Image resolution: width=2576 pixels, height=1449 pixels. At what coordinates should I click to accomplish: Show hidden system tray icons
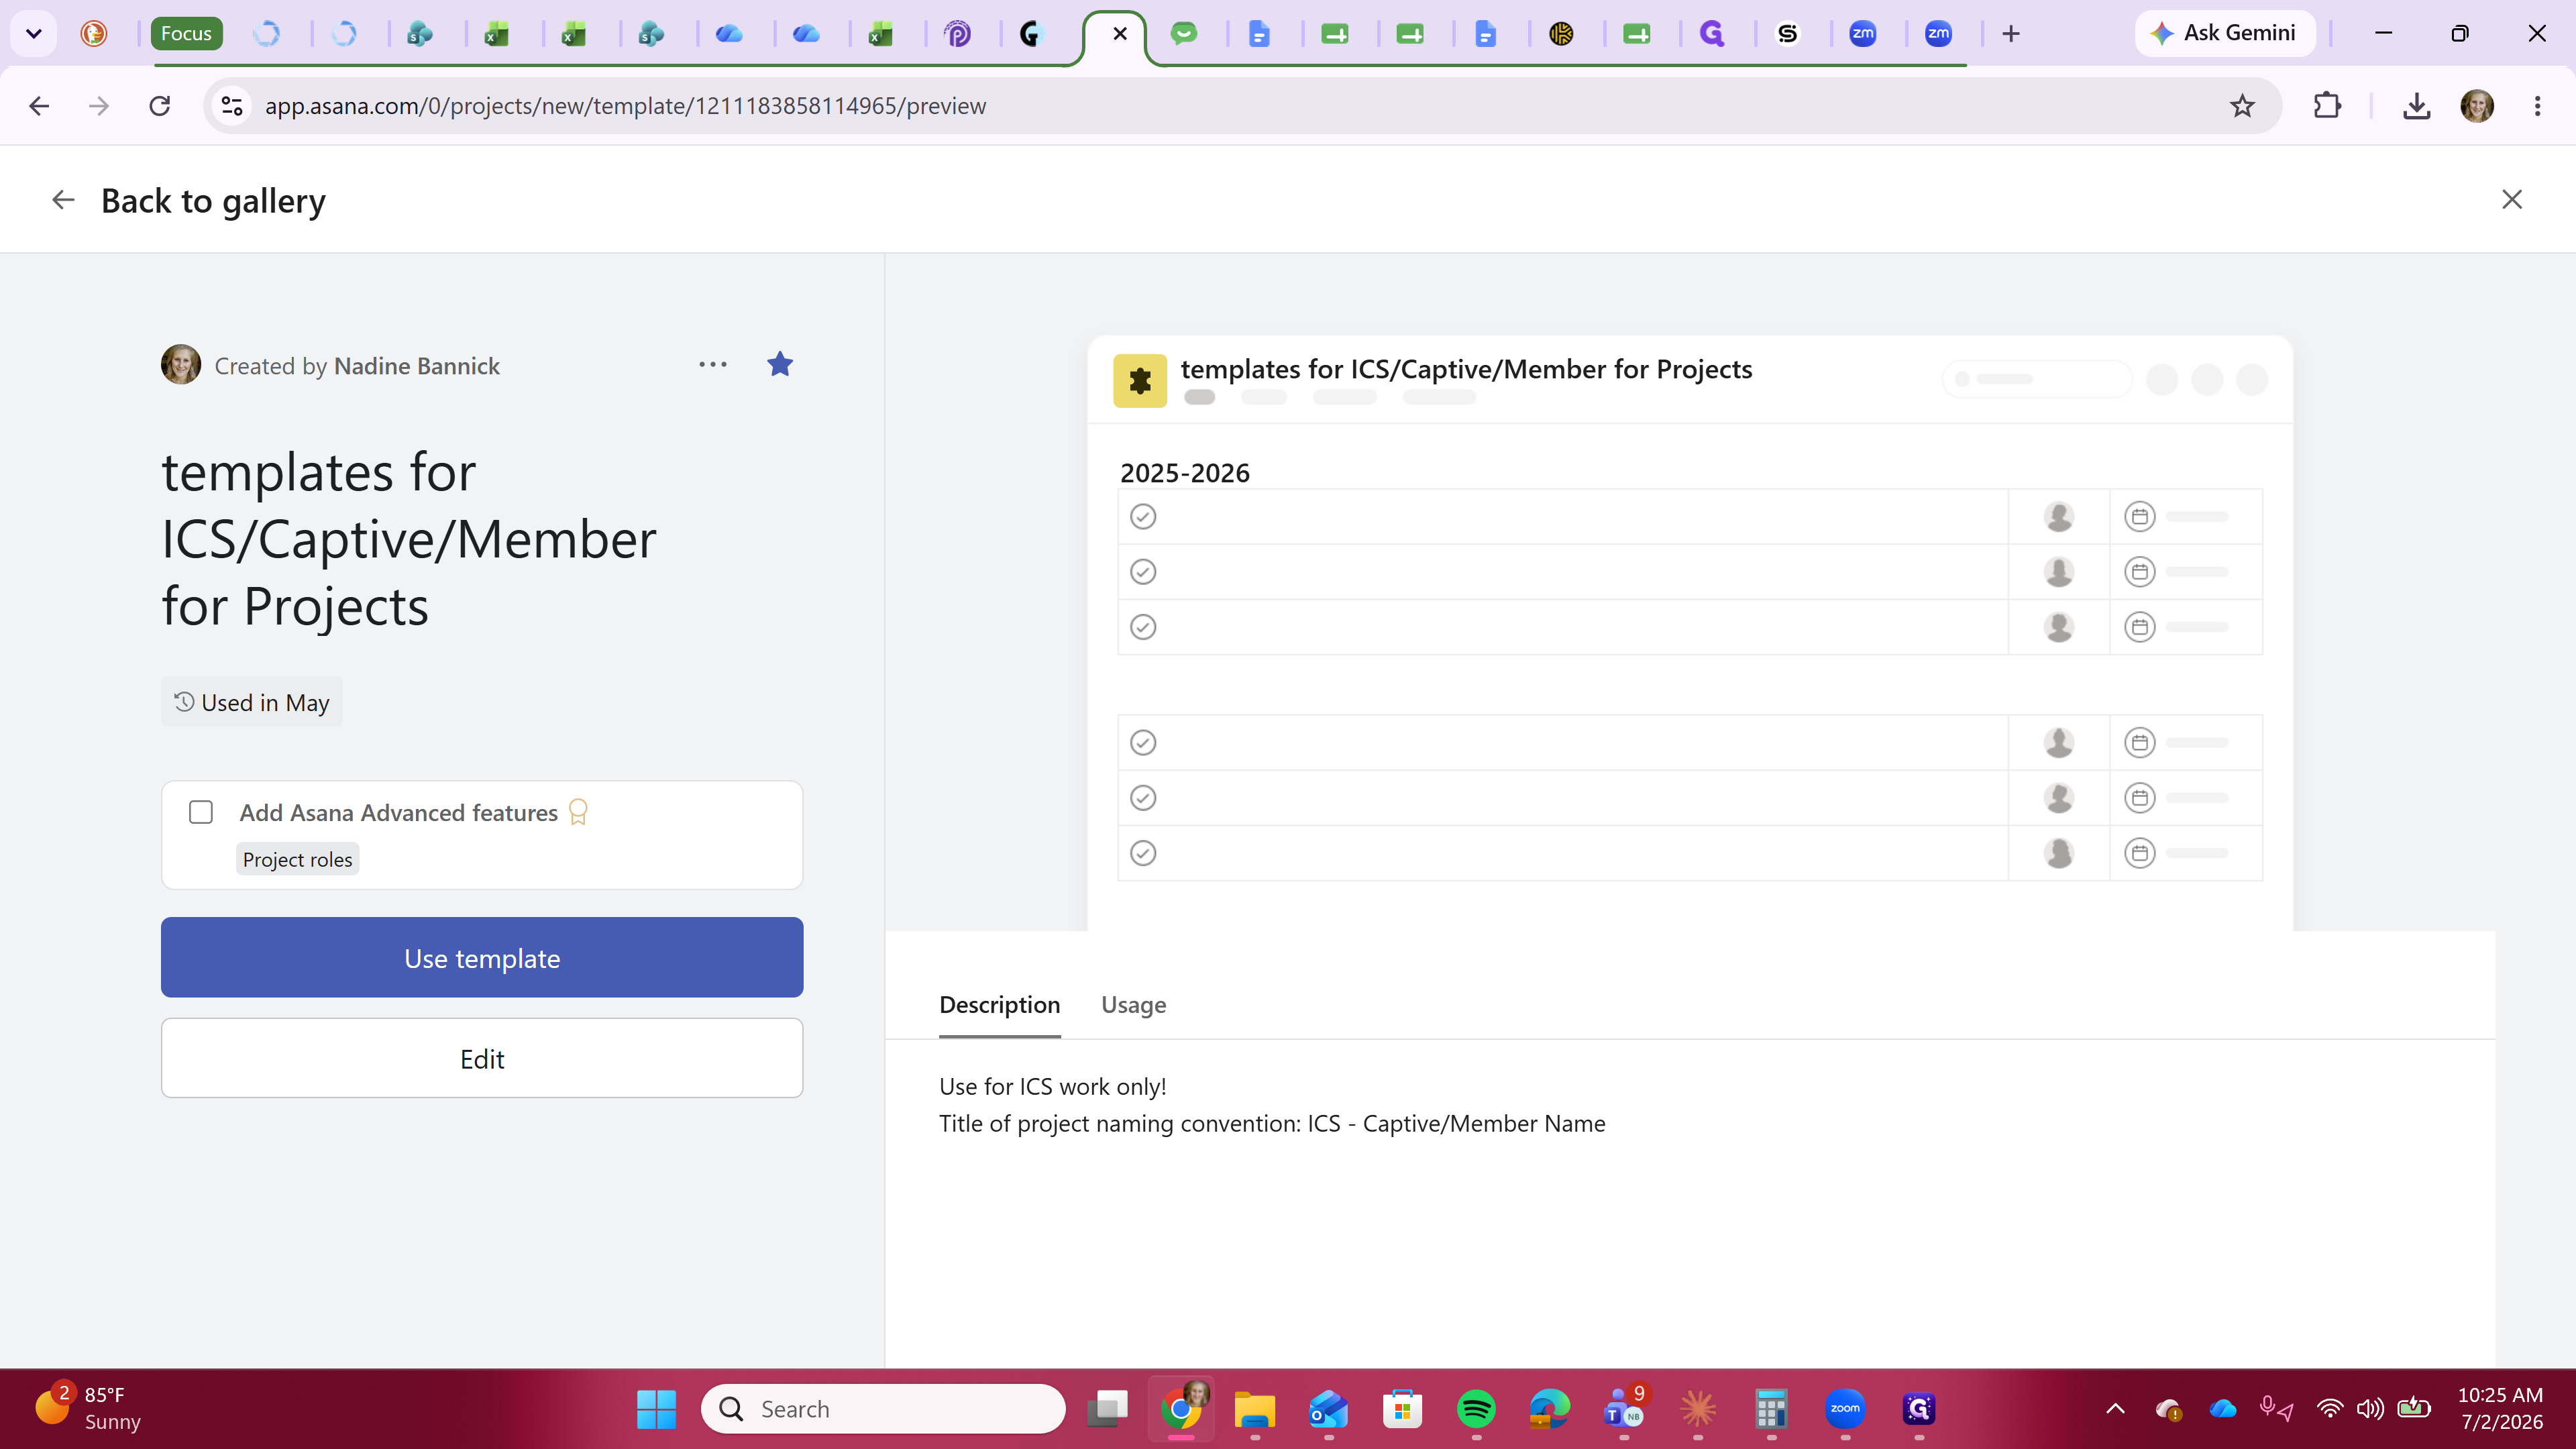(x=2115, y=1409)
